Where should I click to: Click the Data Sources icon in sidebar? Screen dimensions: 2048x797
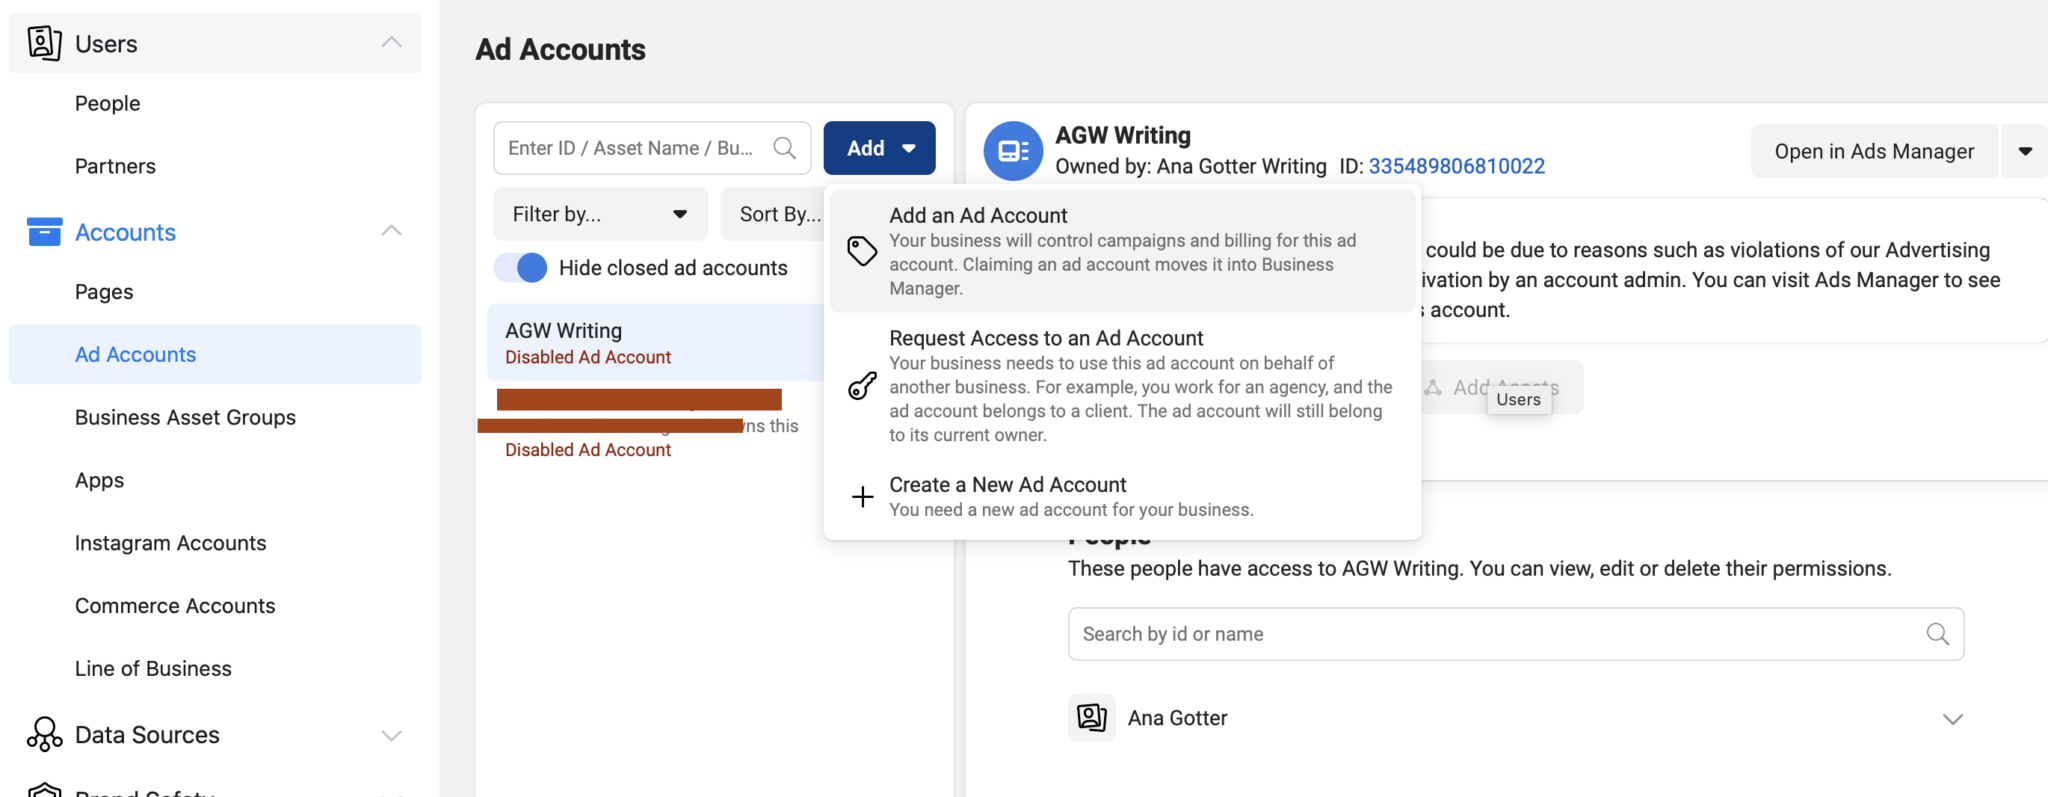(44, 735)
